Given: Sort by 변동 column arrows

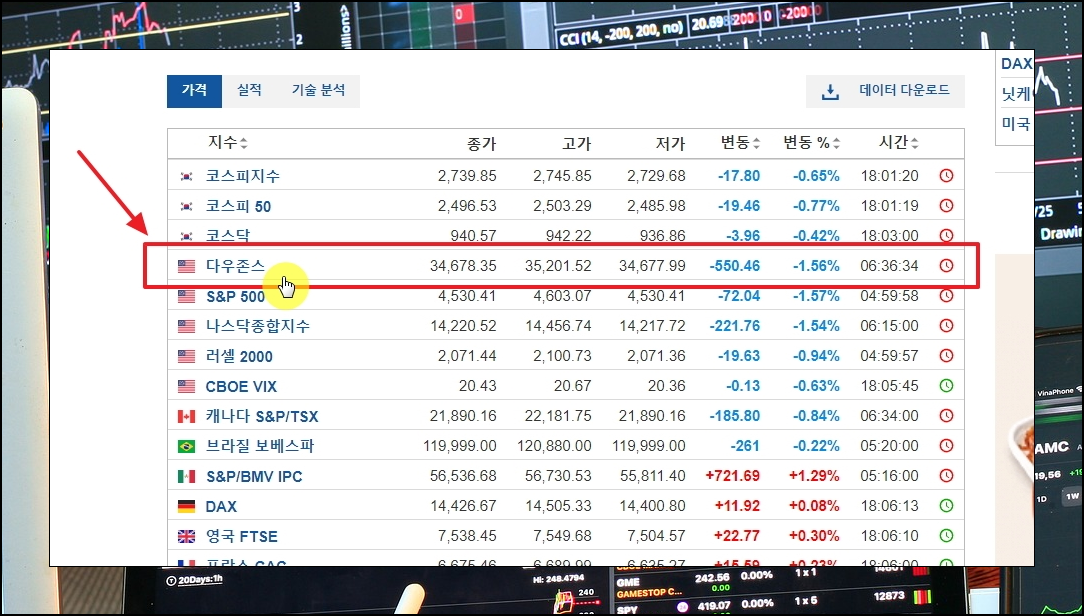Looking at the screenshot, I should 756,144.
